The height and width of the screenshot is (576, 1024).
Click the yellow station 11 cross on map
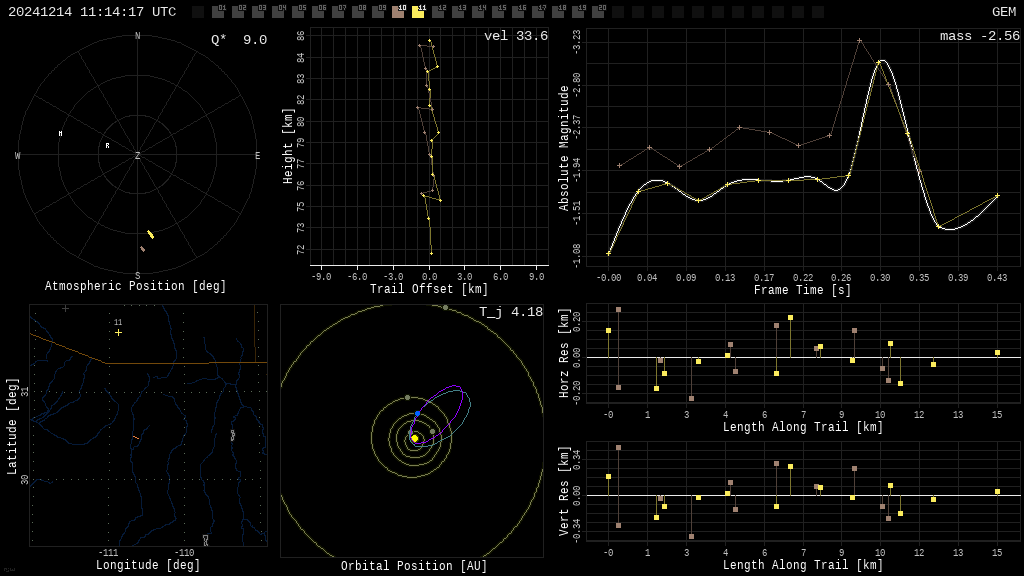(118, 332)
